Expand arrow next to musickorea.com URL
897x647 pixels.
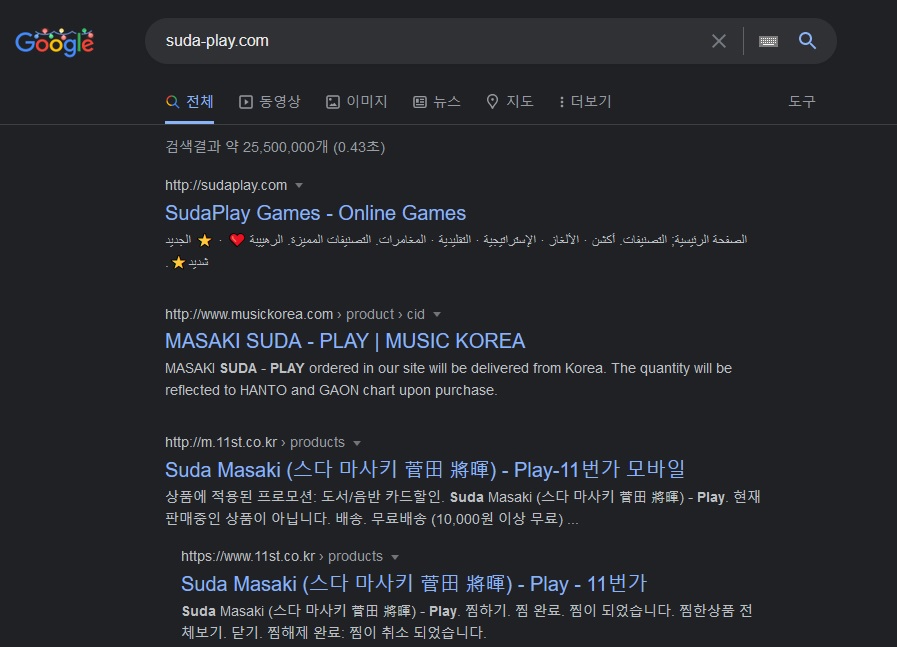(437, 315)
